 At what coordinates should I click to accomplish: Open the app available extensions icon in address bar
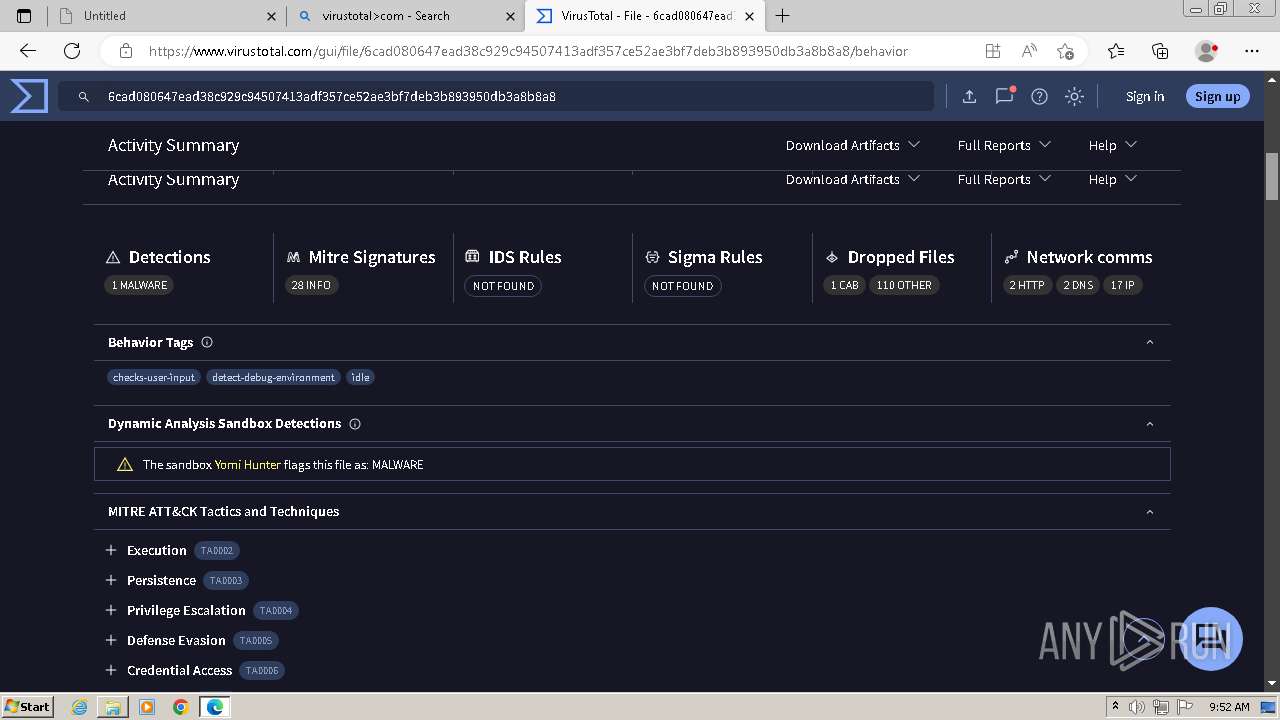[992, 51]
